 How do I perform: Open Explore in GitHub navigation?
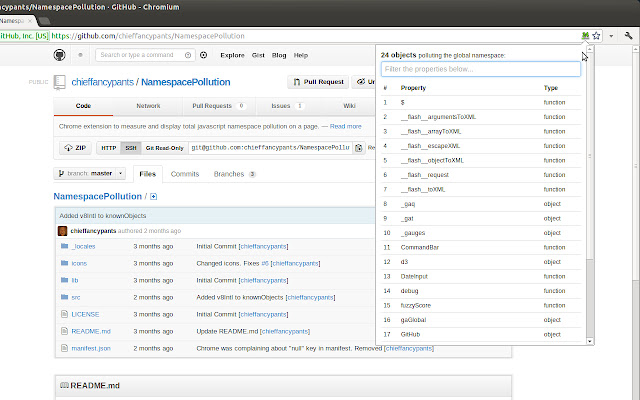pos(232,55)
